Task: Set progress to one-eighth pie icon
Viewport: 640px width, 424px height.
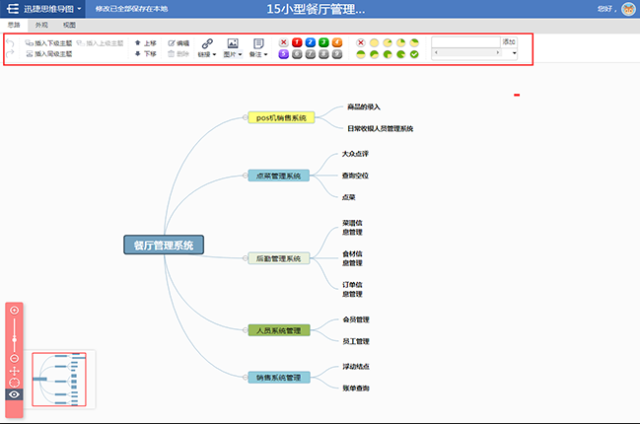Action: [387, 42]
